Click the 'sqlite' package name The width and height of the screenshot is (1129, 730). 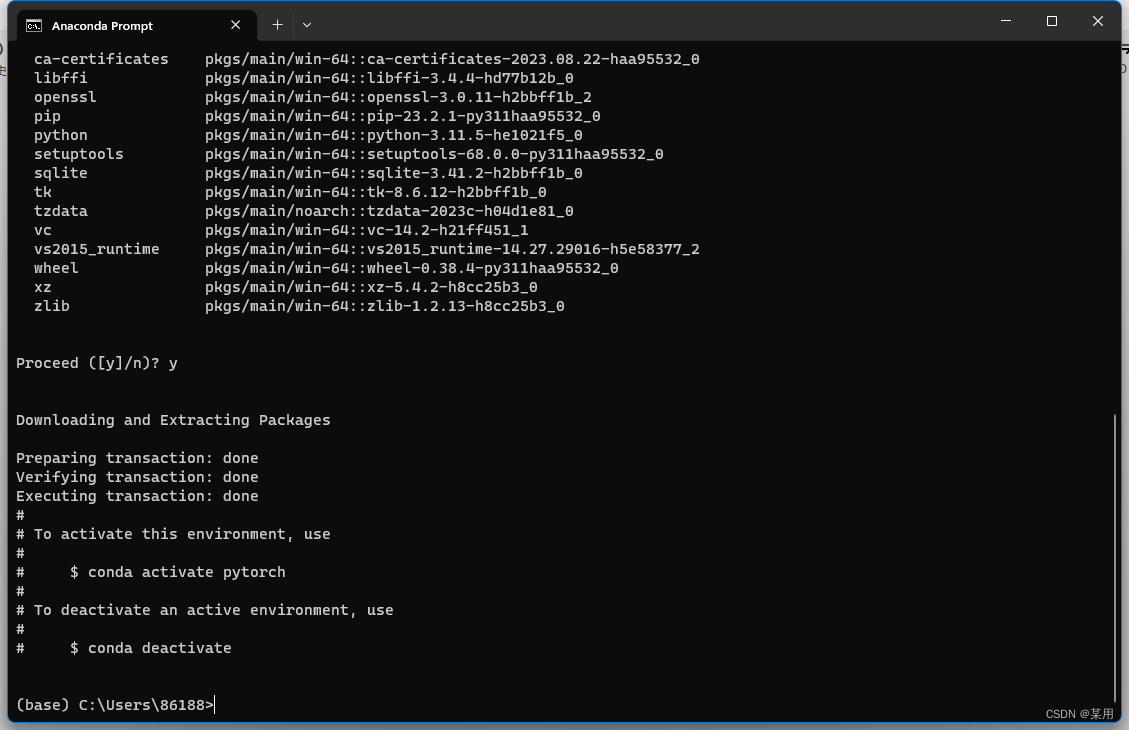(x=60, y=173)
